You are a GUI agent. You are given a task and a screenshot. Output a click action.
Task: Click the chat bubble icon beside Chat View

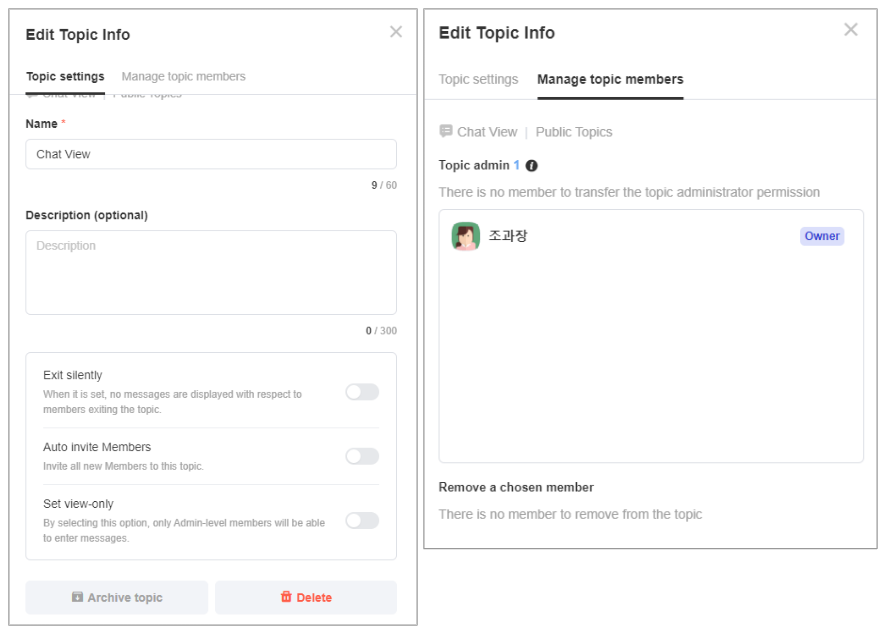point(446,131)
